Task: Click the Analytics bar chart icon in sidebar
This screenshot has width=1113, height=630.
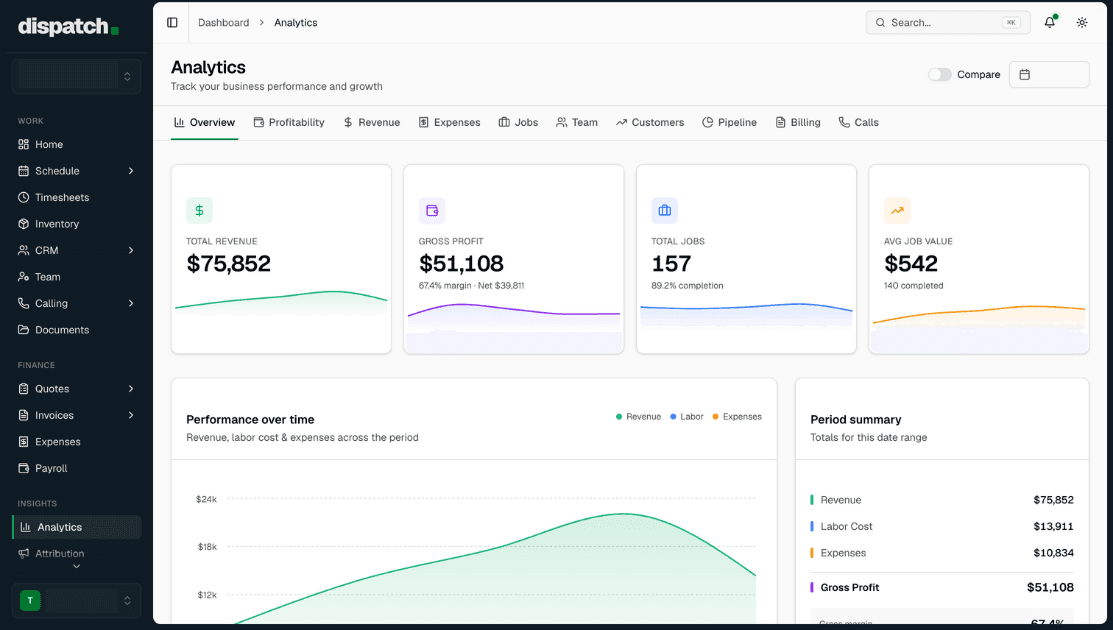Action: click(26, 527)
